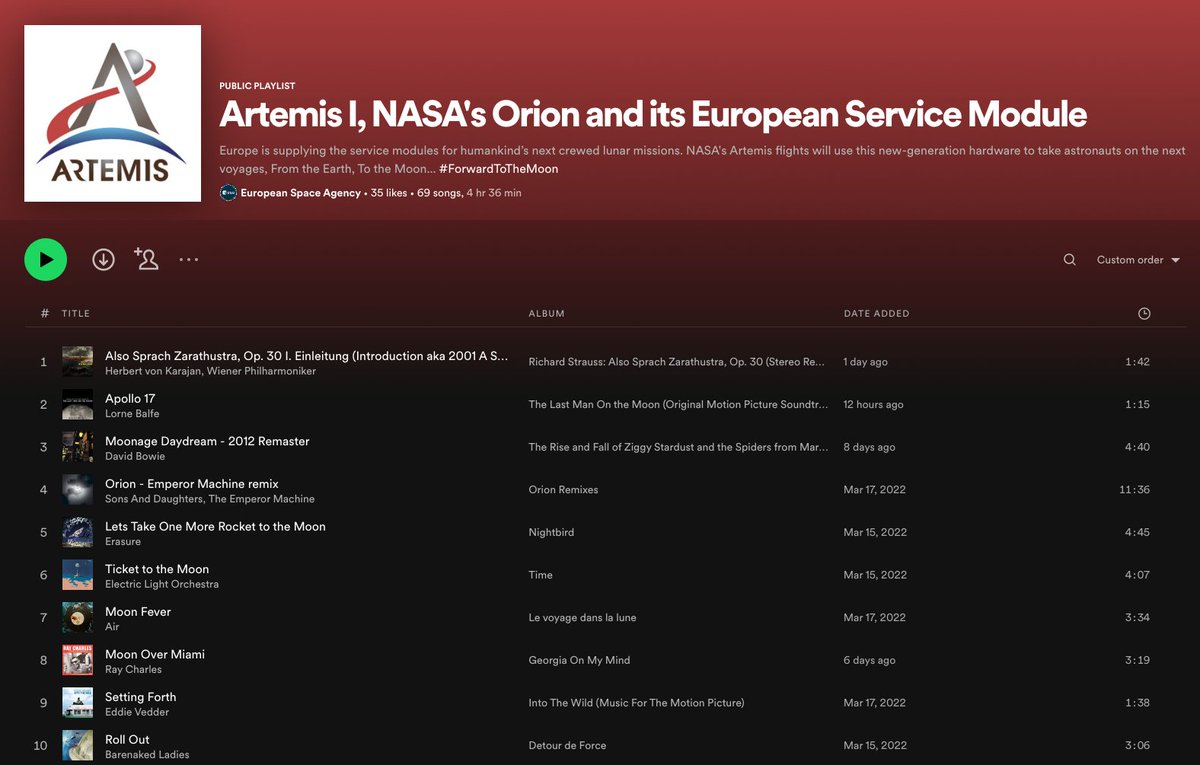1200x765 pixels.
Task: Open the three-dots more options menu
Action: tap(189, 260)
